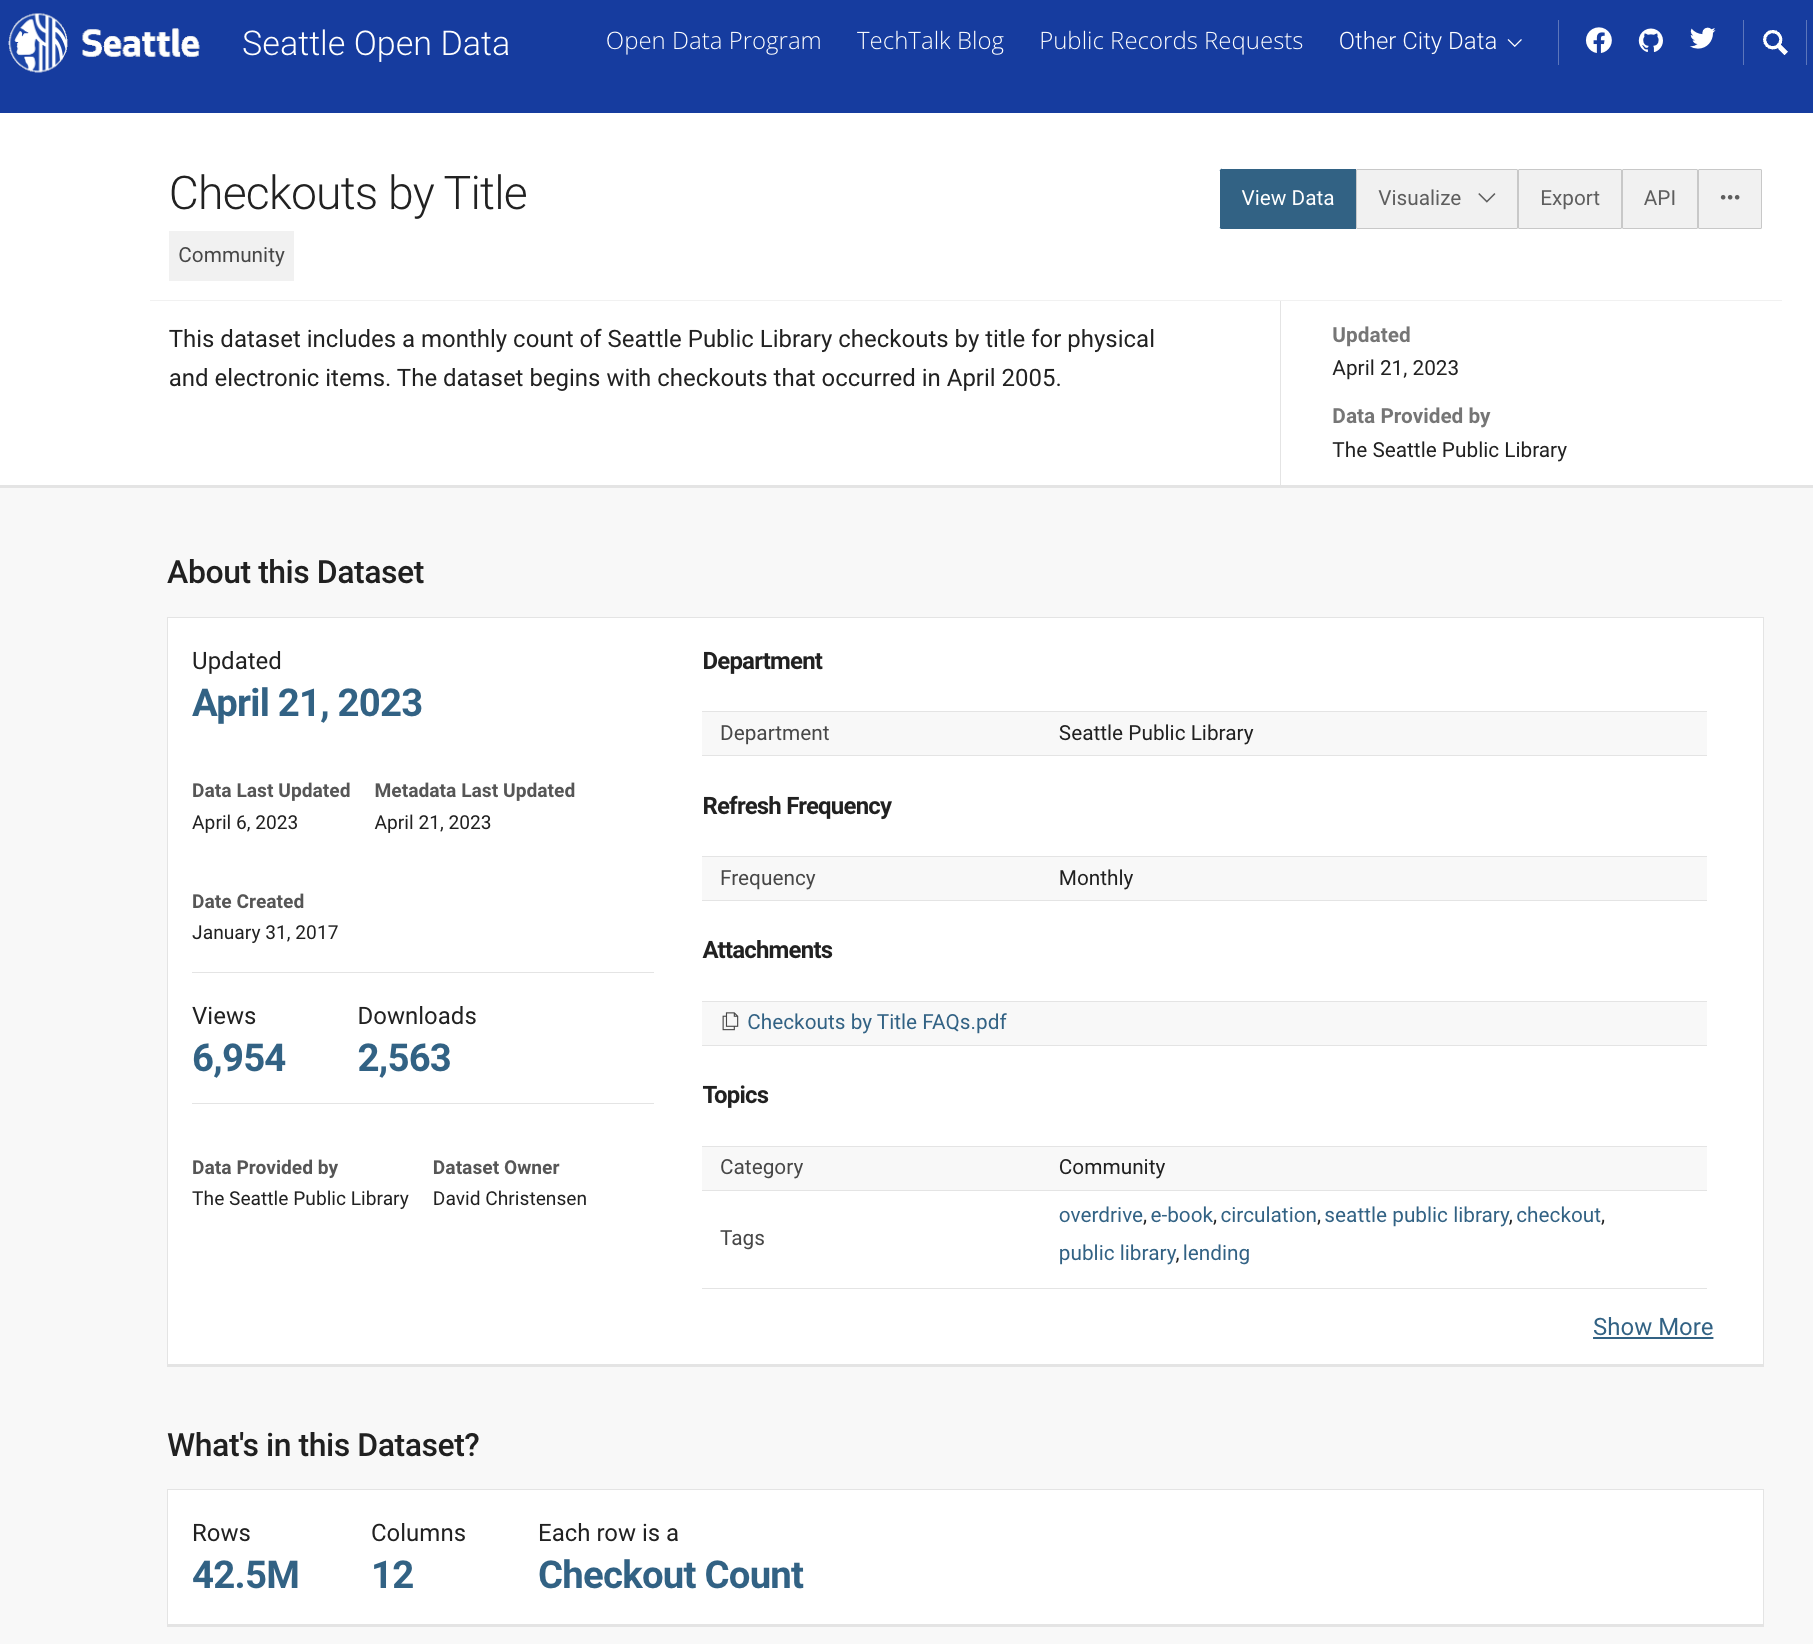Open the Visualize dropdown
The width and height of the screenshot is (1813, 1644).
[x=1435, y=198]
